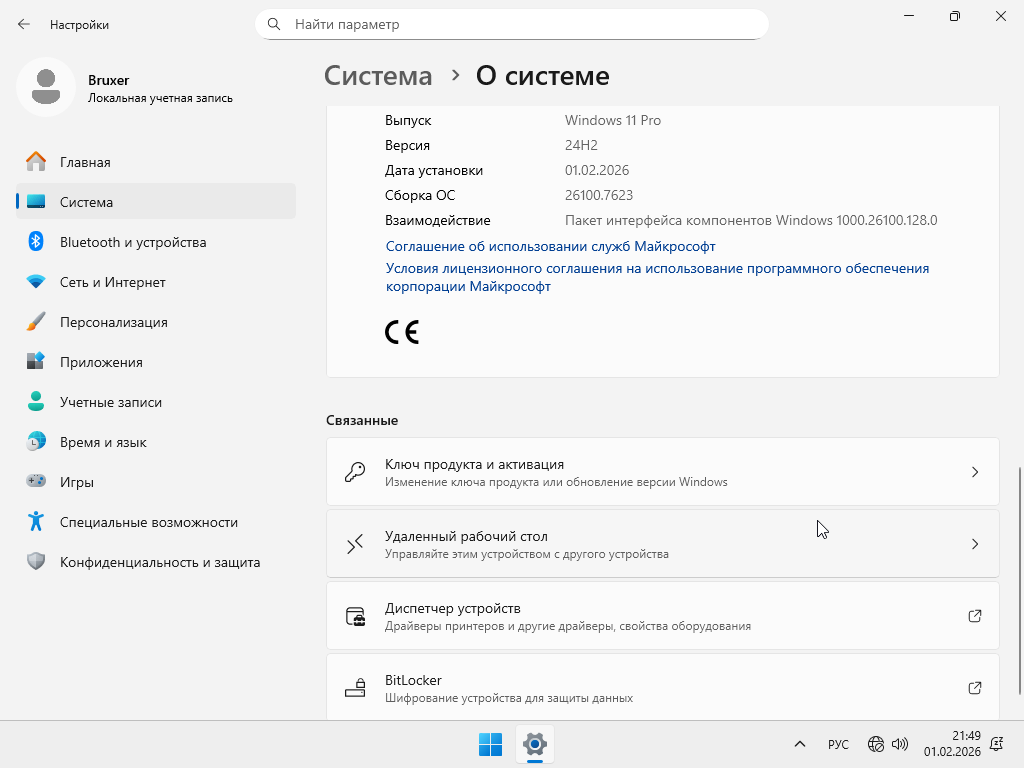The image size is (1024, 768).
Task: Expand Удаленный рабочий стол chevron
Action: [x=975, y=544]
